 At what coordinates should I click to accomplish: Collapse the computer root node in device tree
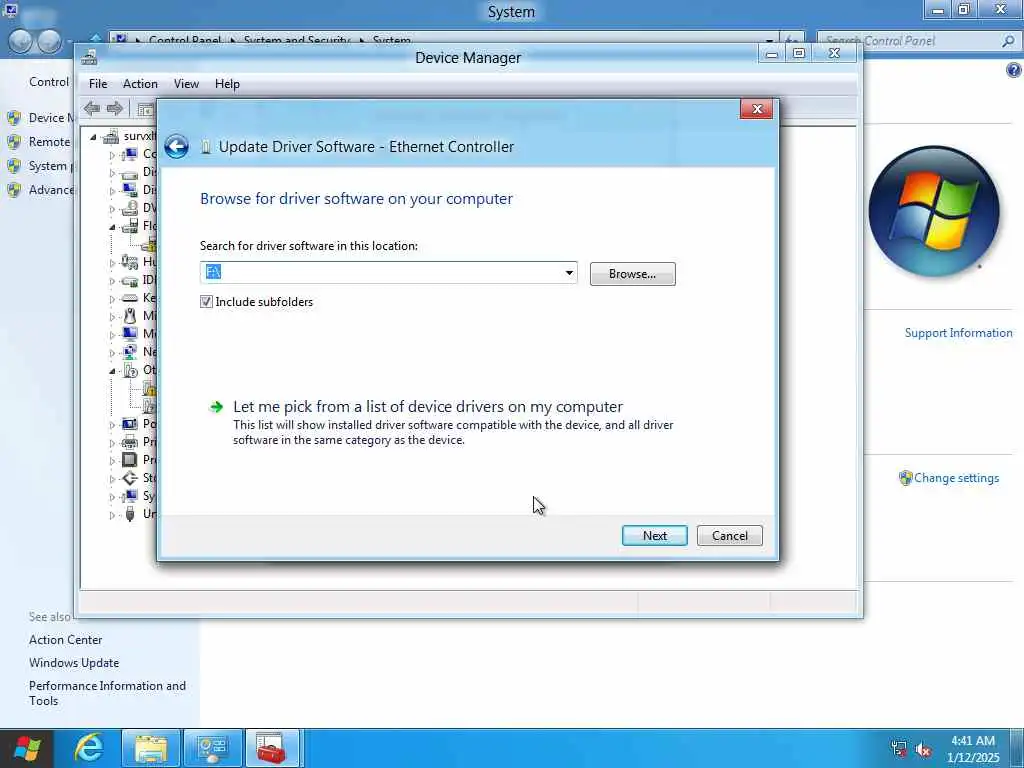point(93,136)
